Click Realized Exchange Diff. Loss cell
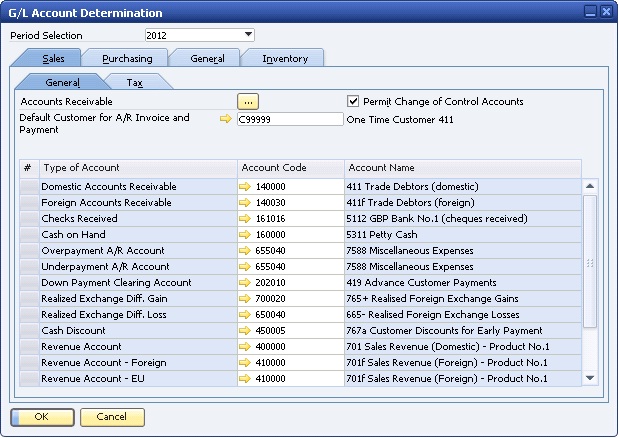 click(x=138, y=314)
